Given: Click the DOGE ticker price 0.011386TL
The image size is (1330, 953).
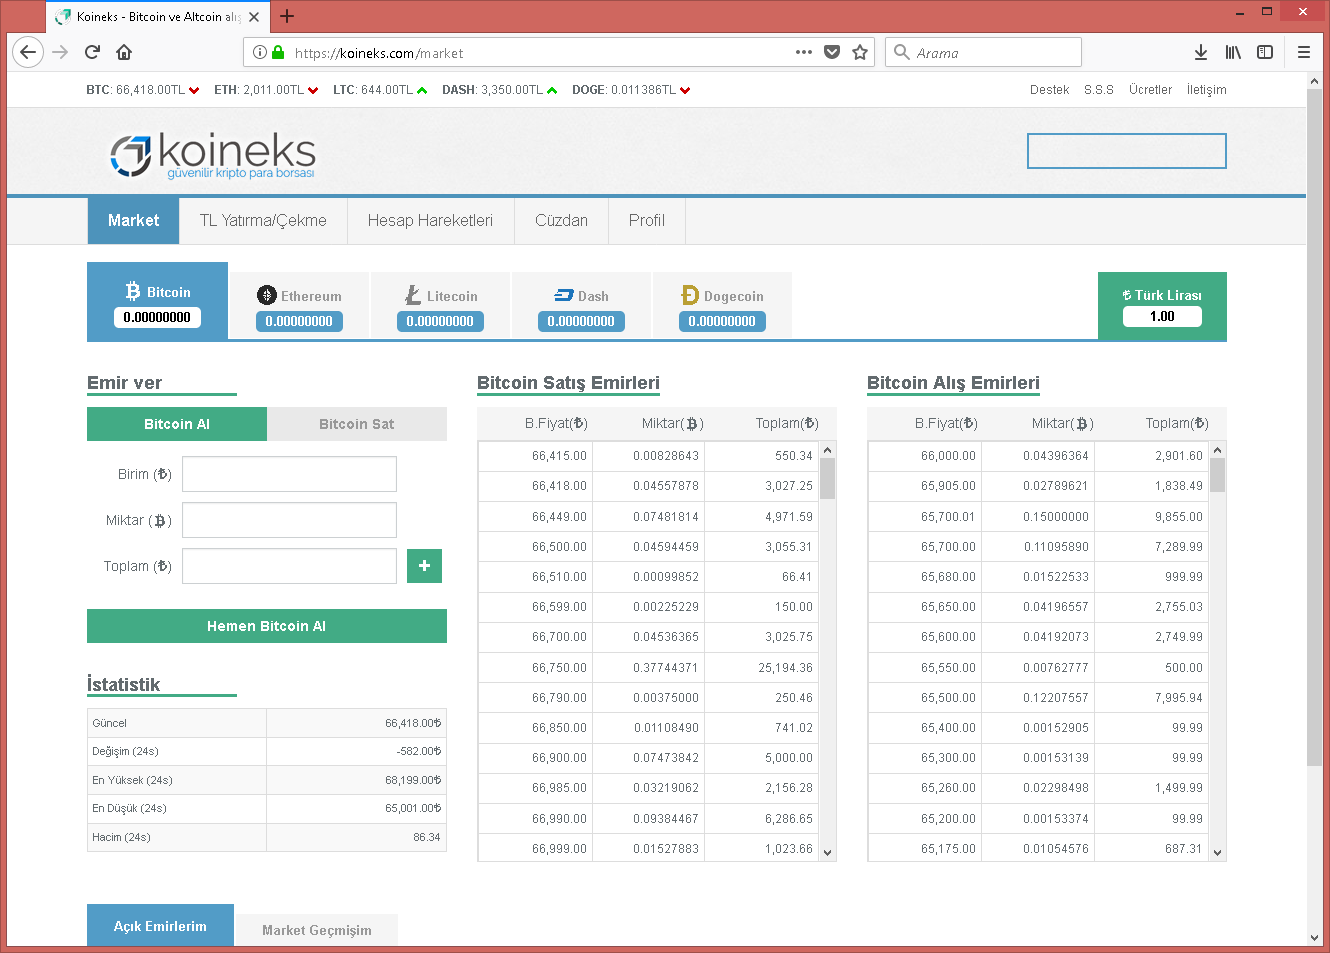Looking at the screenshot, I should click(643, 90).
